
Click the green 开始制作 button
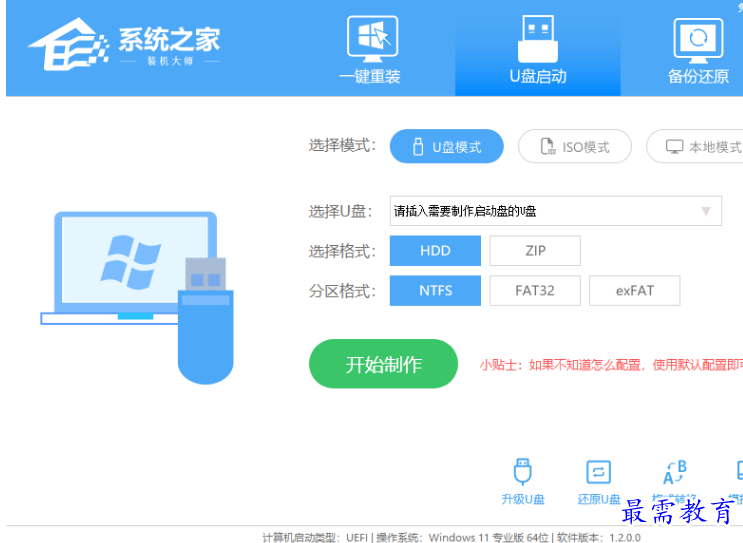tap(383, 364)
